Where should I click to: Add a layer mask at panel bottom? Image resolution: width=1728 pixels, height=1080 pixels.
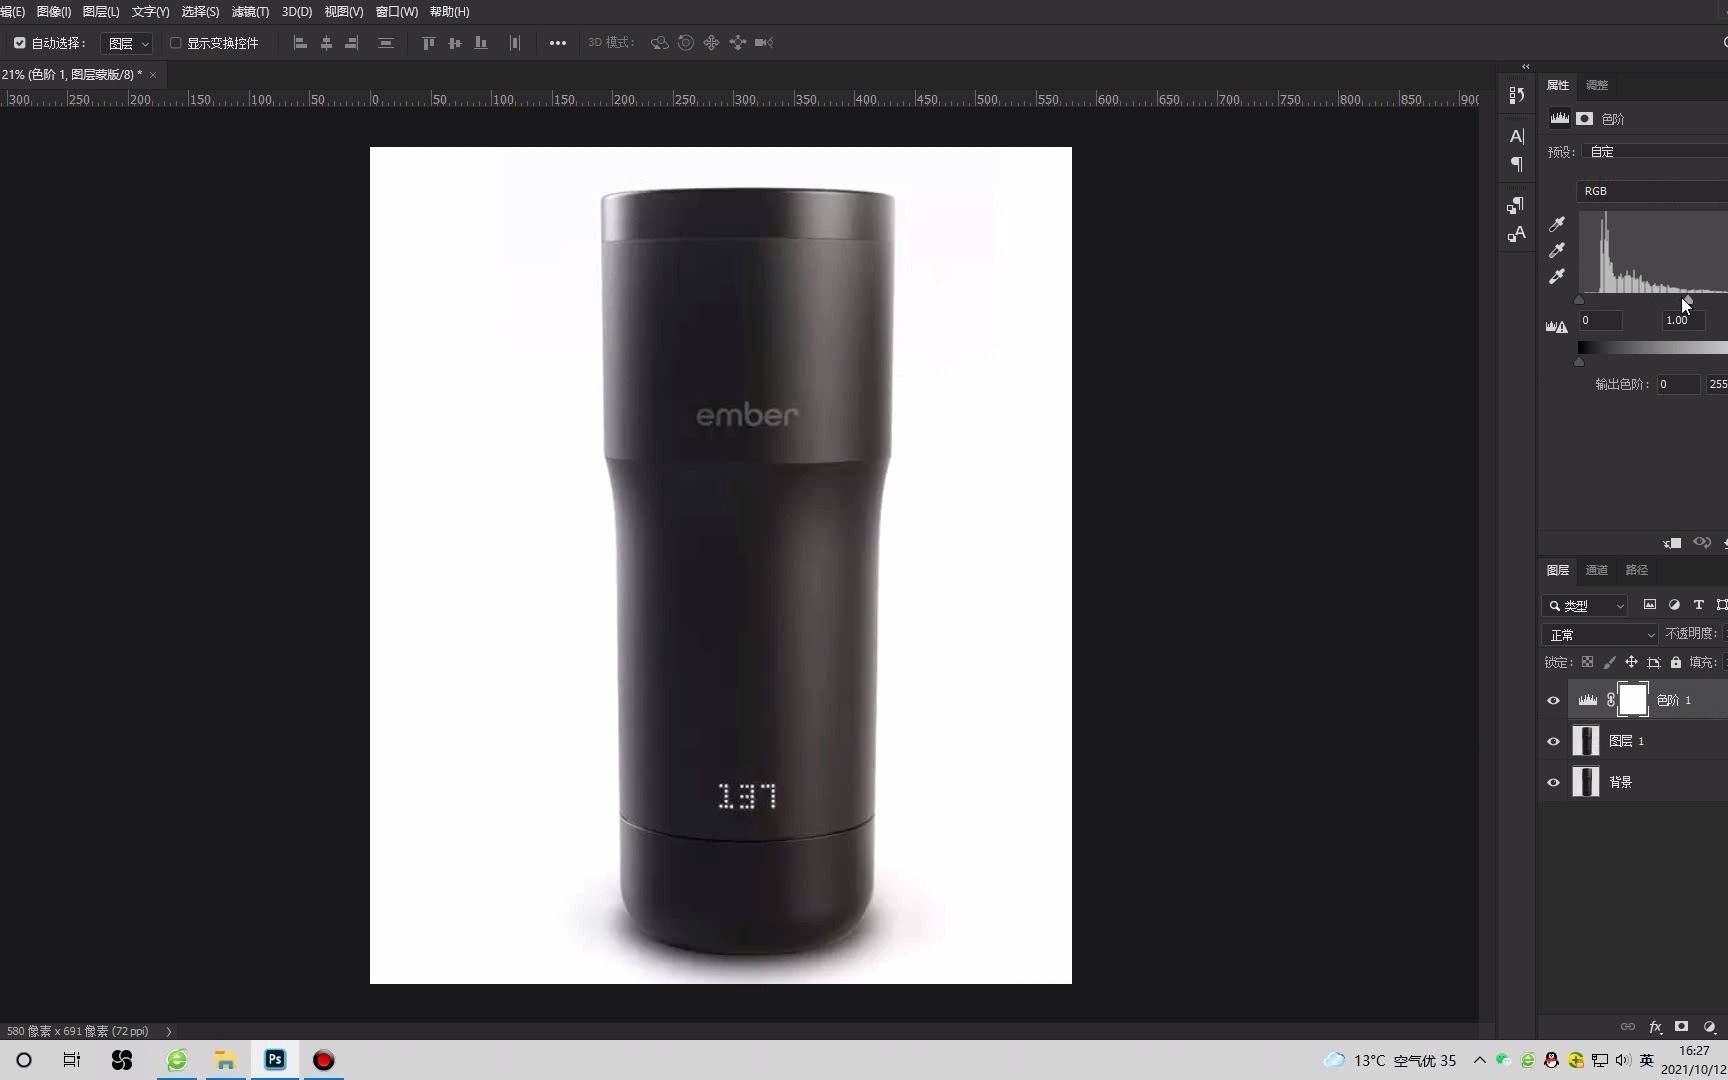click(x=1682, y=1027)
